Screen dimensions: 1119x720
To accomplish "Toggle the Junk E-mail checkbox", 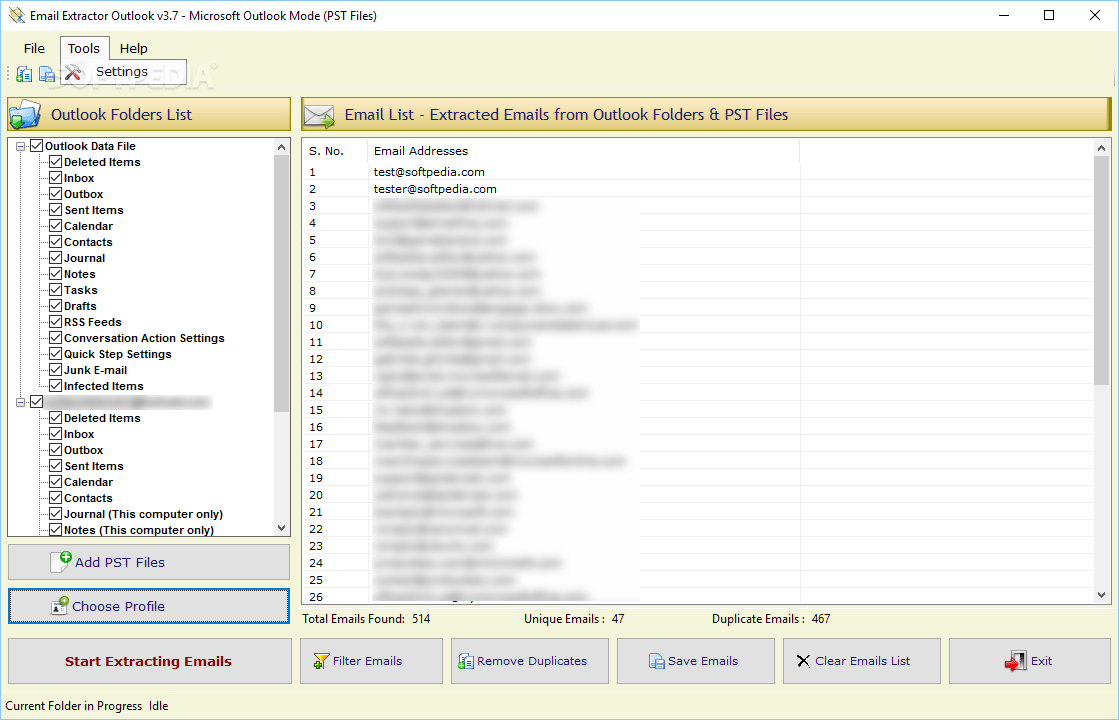I will [x=55, y=370].
